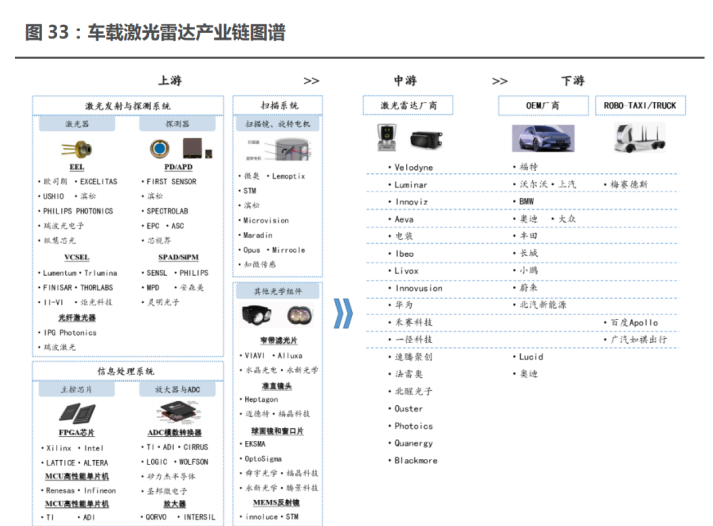Viewport: 713px width, 526px height.
Task: Click the 窄带滤光片 heading
Action: 279,340
